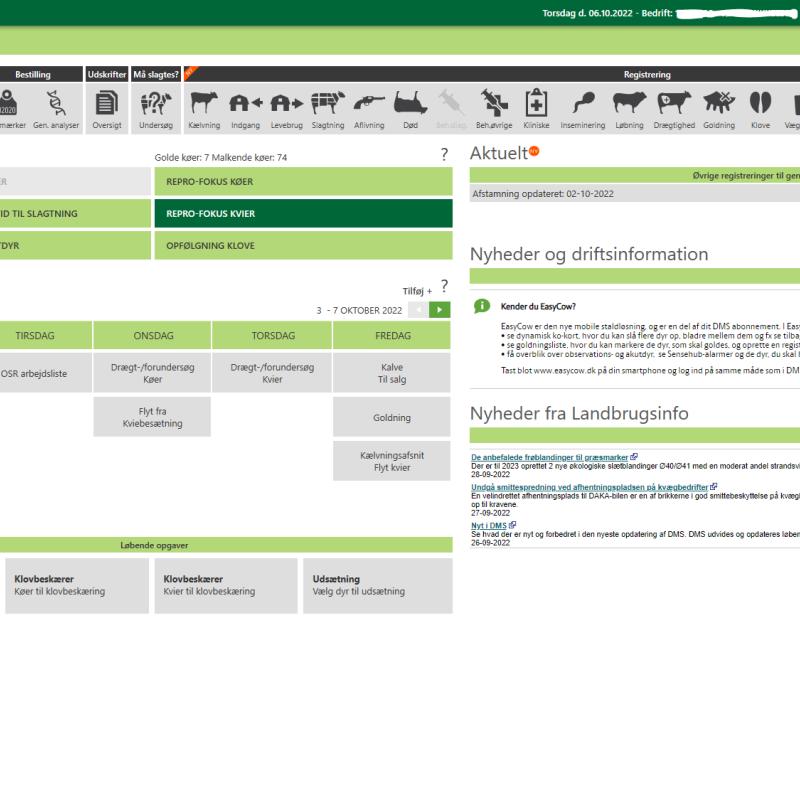Open the Undersøg slaughter check icon
800x800 pixels.
click(156, 103)
